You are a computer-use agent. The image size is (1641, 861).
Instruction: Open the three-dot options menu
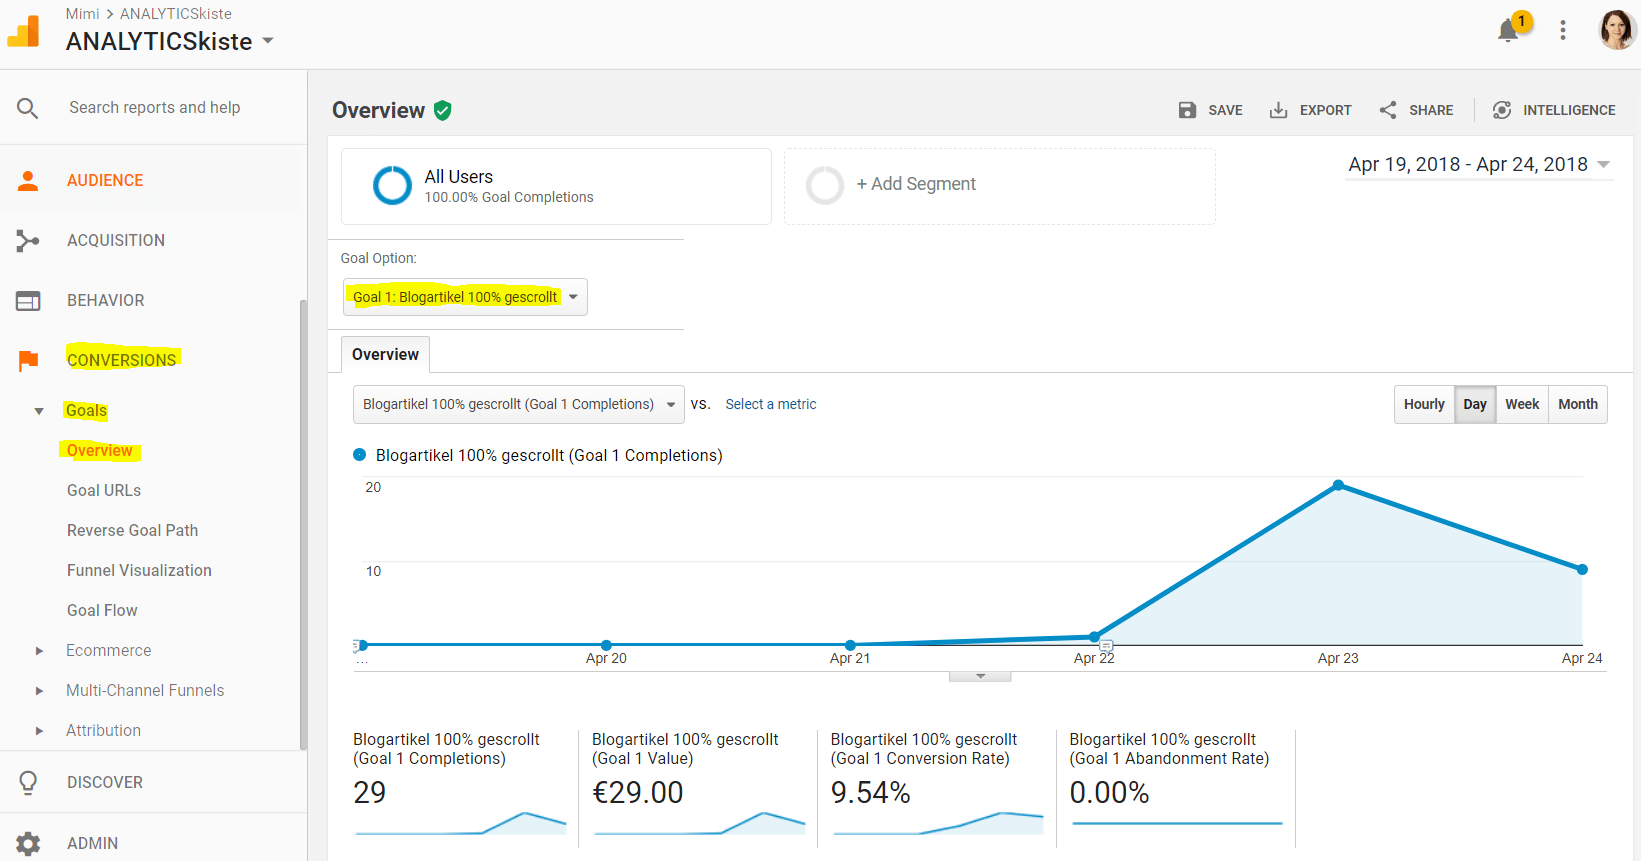point(1562,30)
